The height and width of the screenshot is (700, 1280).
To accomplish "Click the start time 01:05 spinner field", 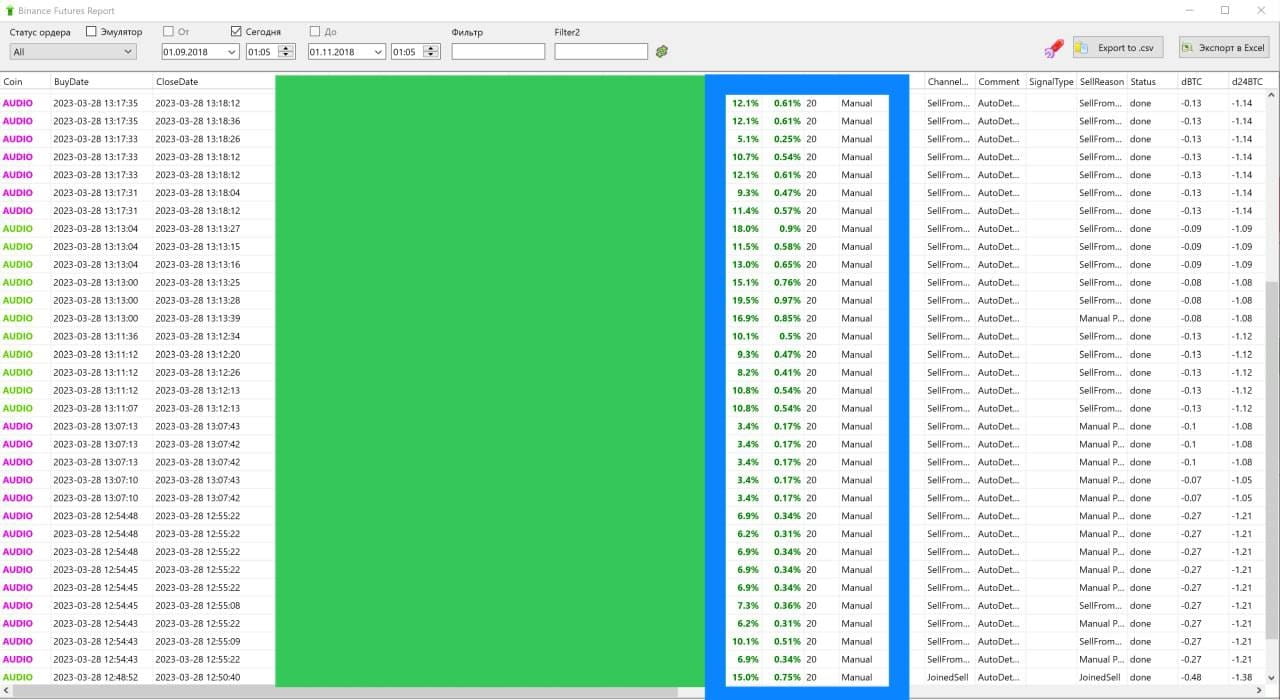I will point(270,52).
